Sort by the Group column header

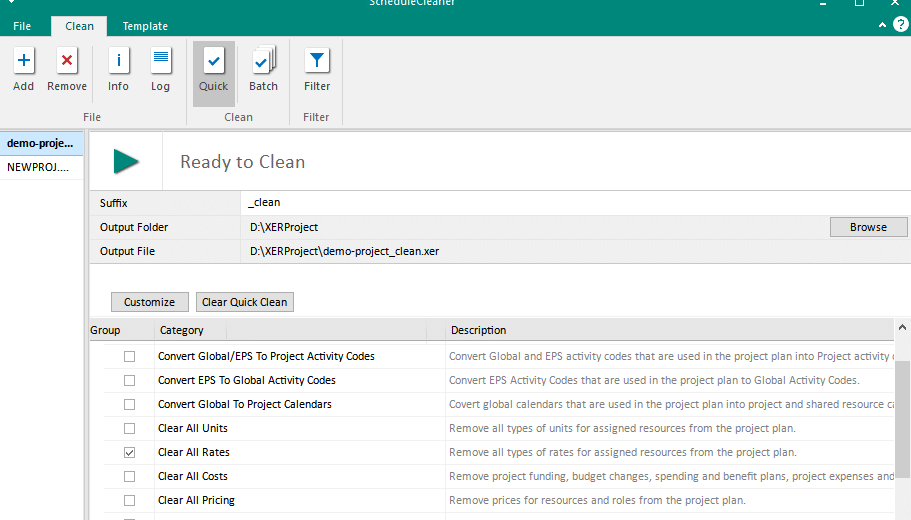click(105, 330)
